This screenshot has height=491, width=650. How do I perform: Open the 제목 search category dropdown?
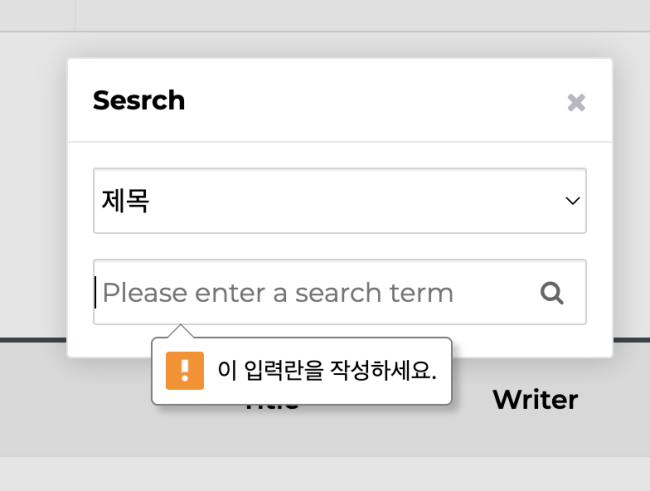coord(340,201)
